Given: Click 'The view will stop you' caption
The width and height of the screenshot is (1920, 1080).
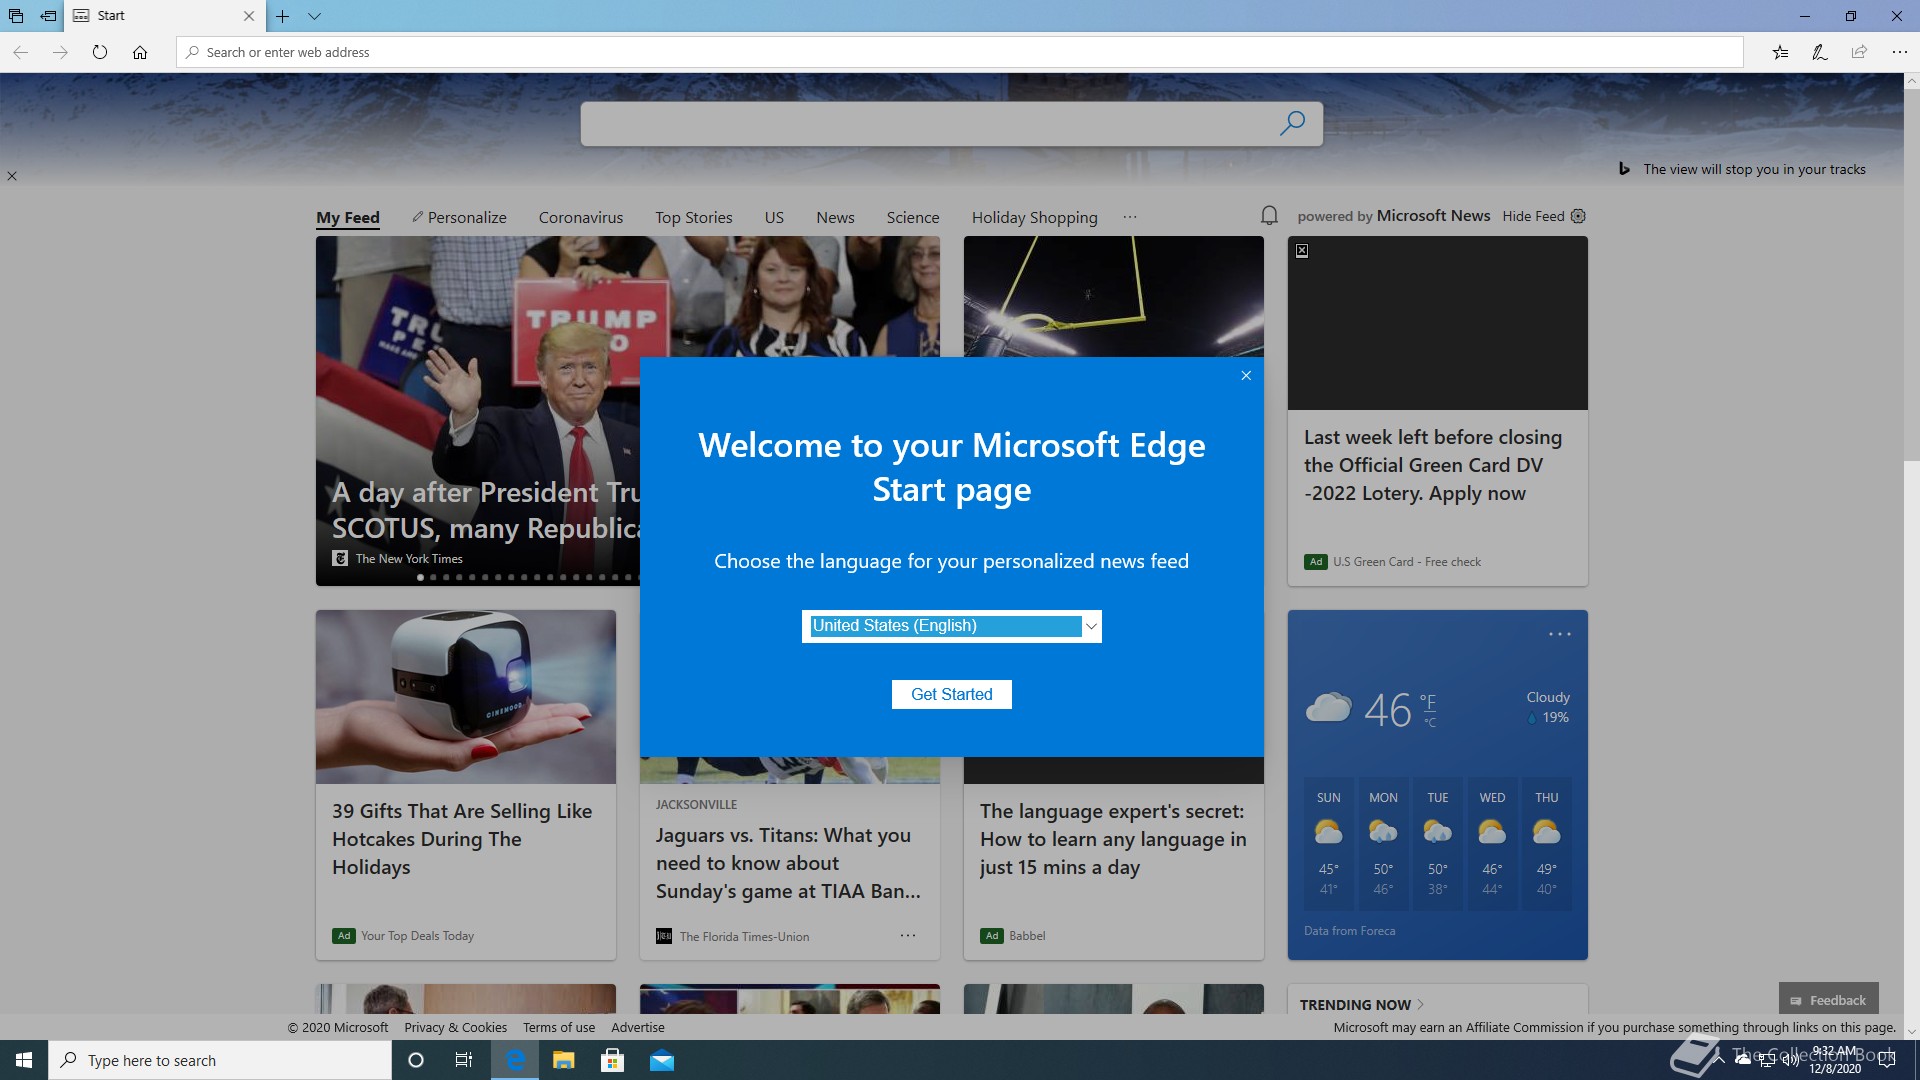Looking at the screenshot, I should pyautogui.click(x=1754, y=169).
